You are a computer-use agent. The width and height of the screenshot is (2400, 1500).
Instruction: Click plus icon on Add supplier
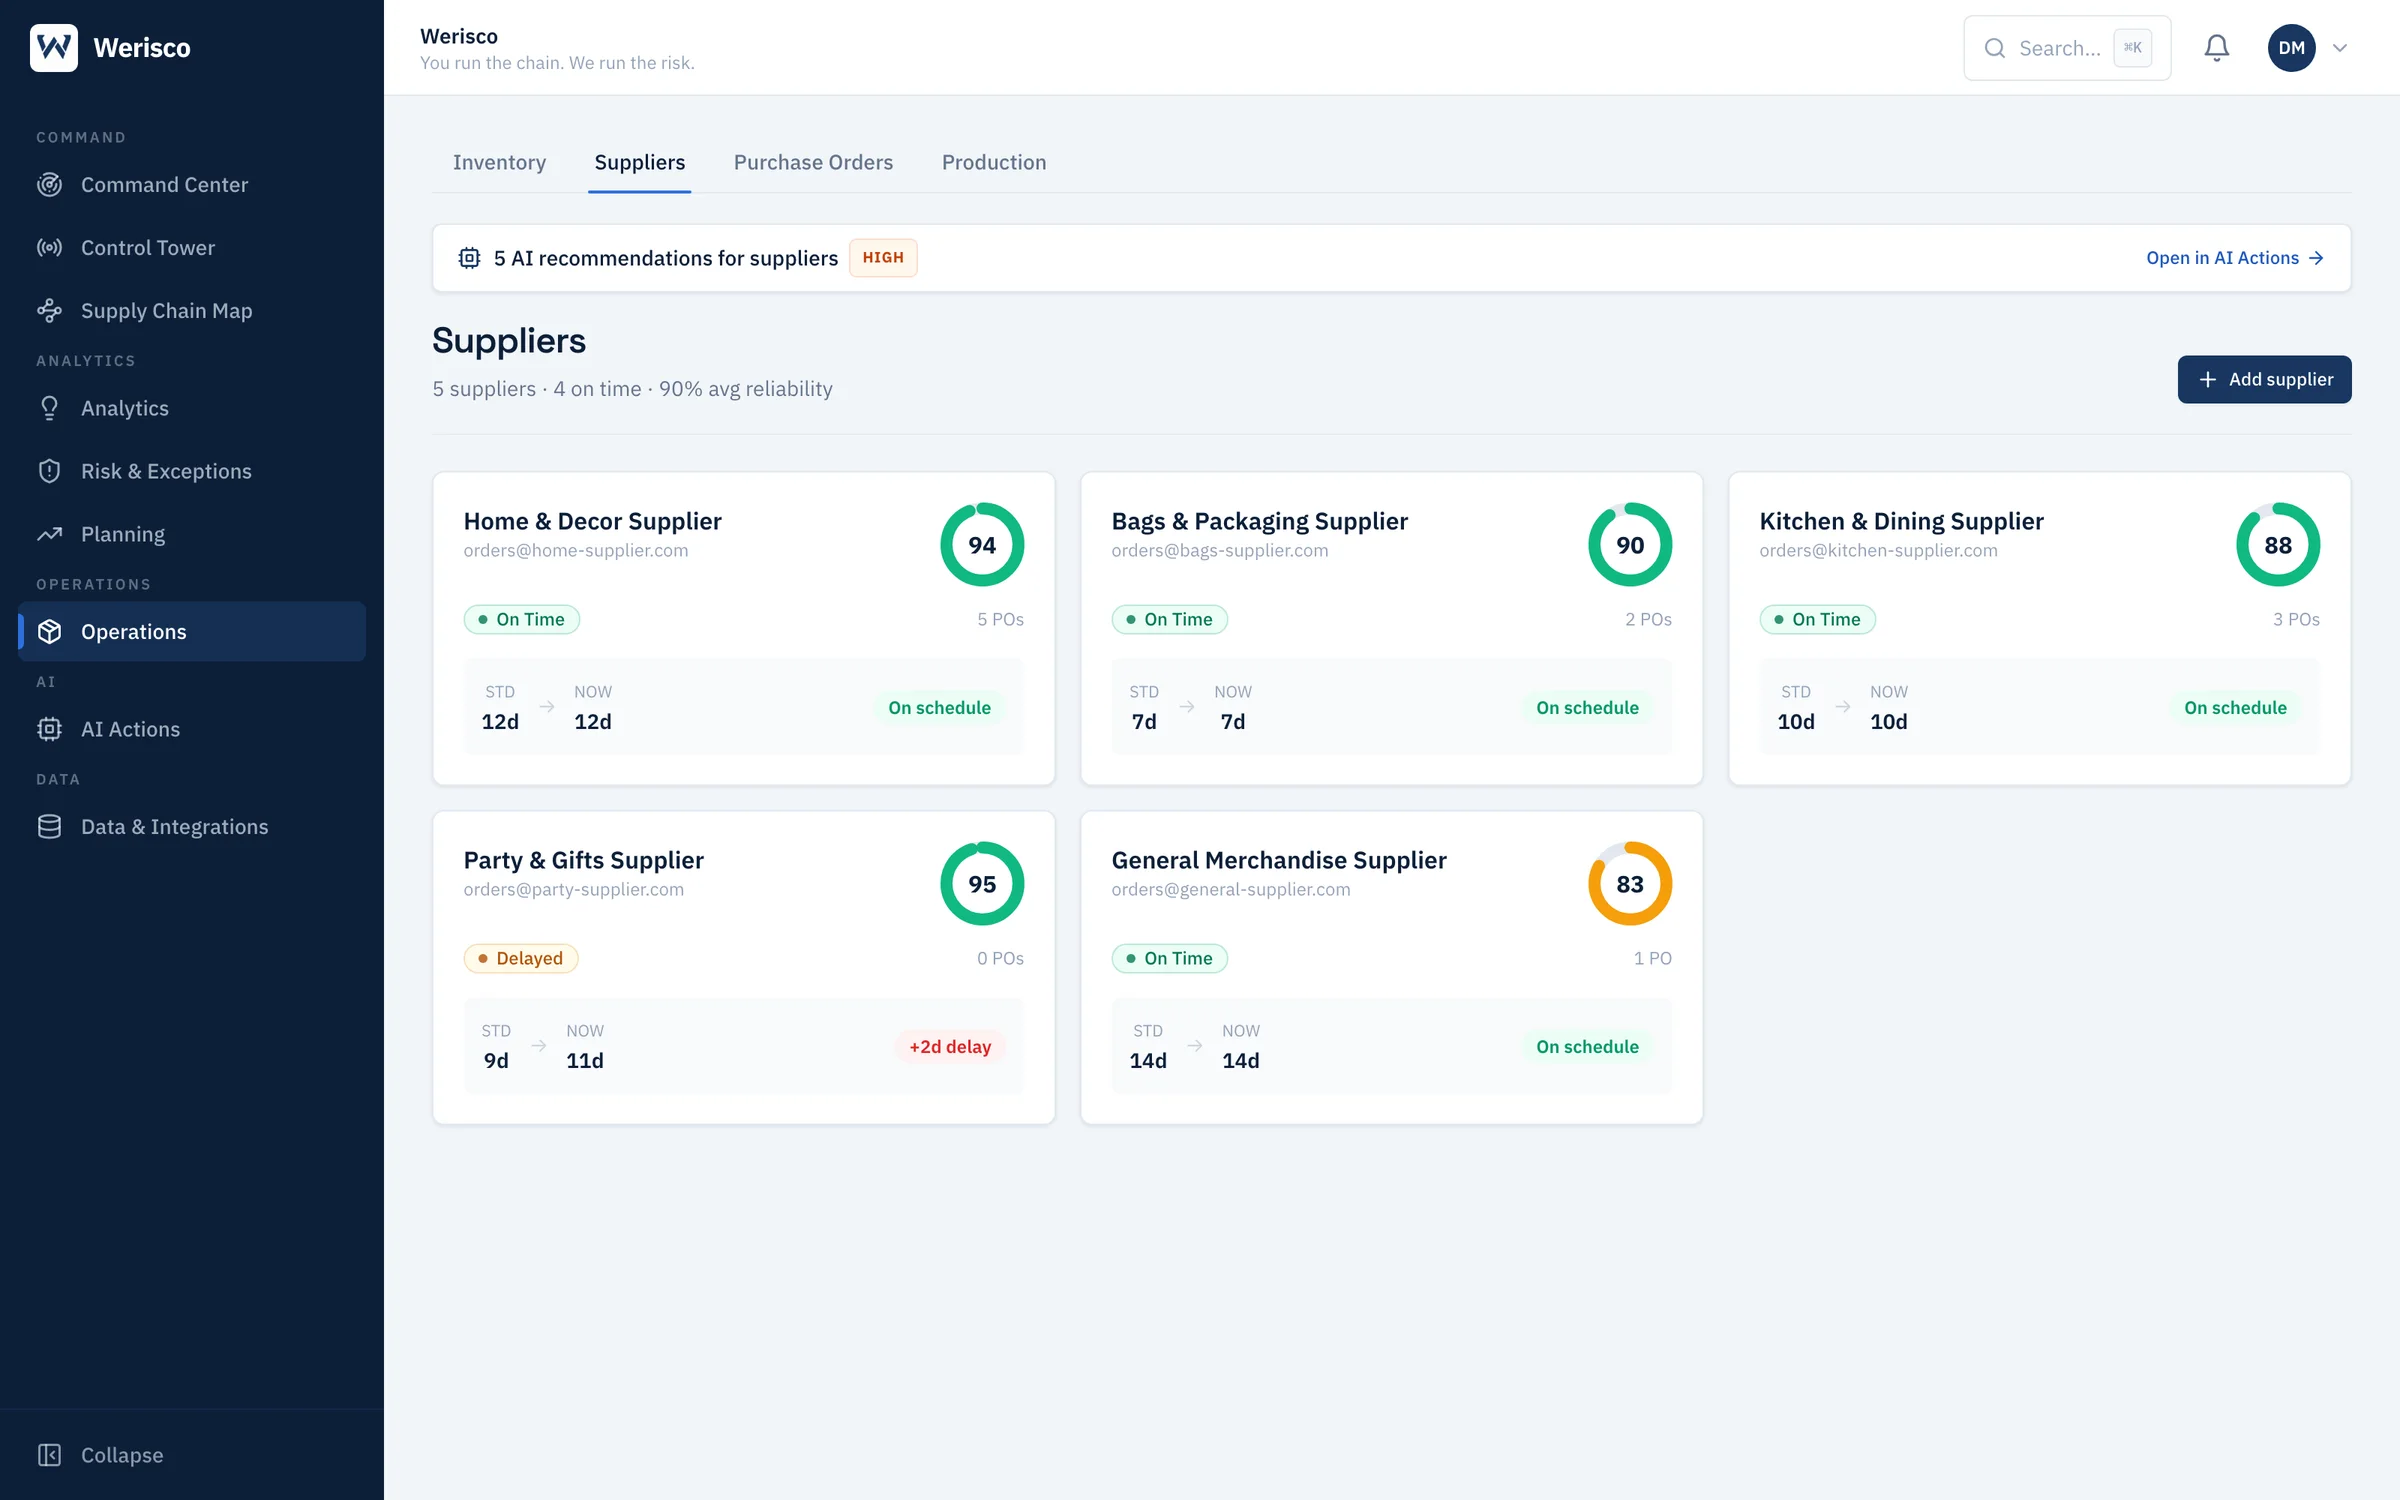(2208, 380)
